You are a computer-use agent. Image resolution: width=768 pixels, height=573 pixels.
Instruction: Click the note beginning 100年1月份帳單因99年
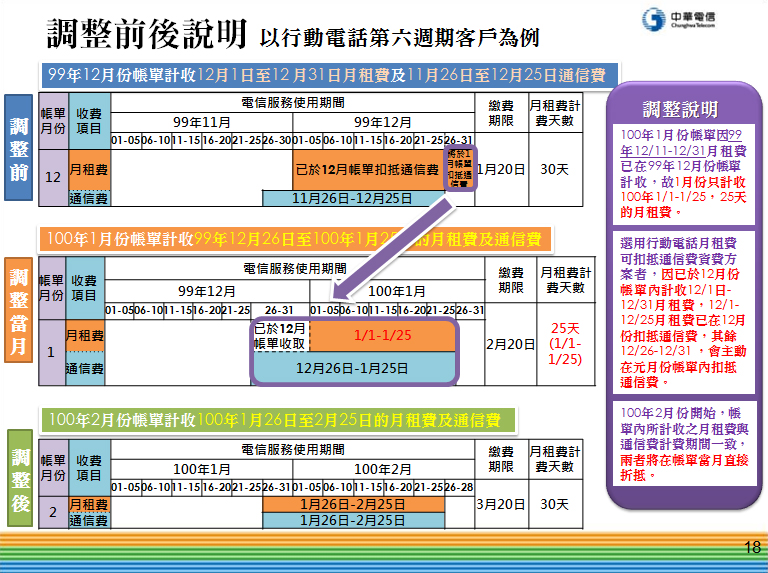(x=684, y=174)
